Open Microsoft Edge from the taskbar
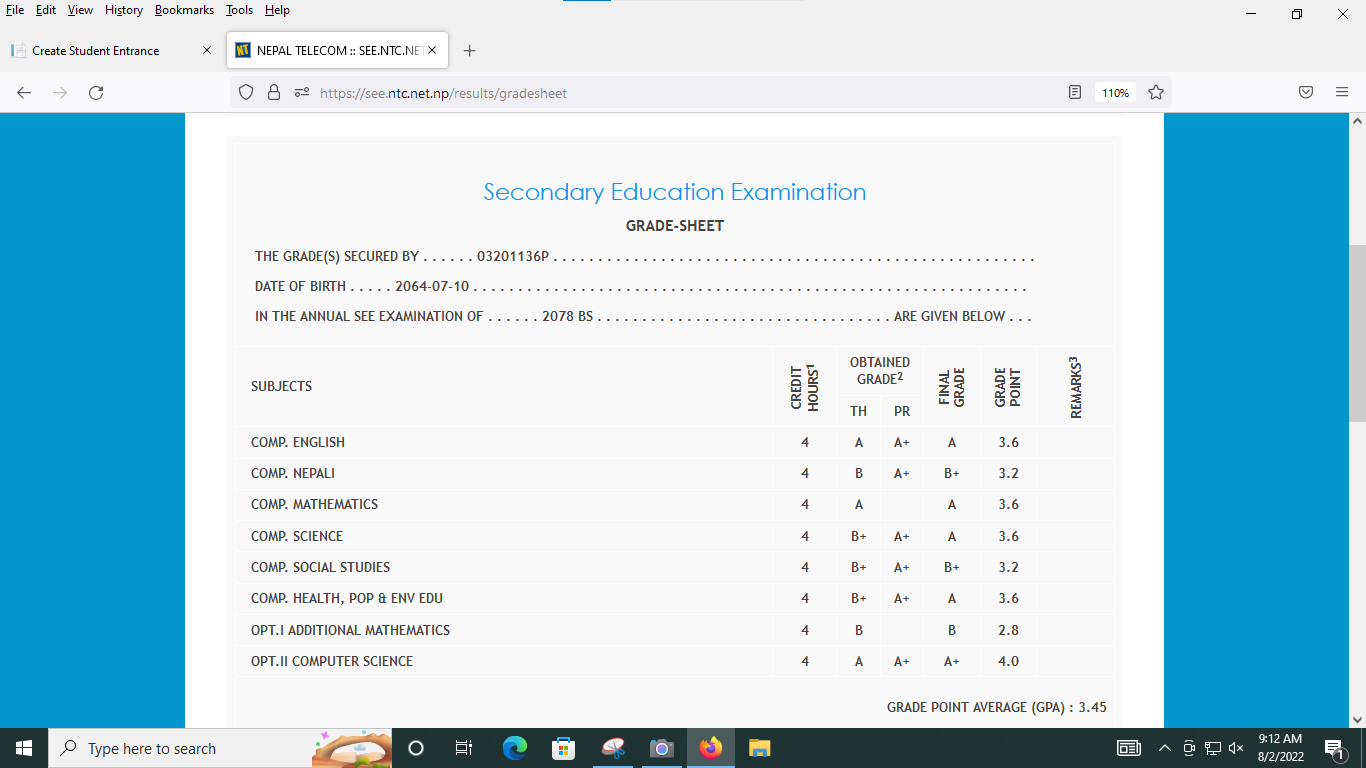 515,748
